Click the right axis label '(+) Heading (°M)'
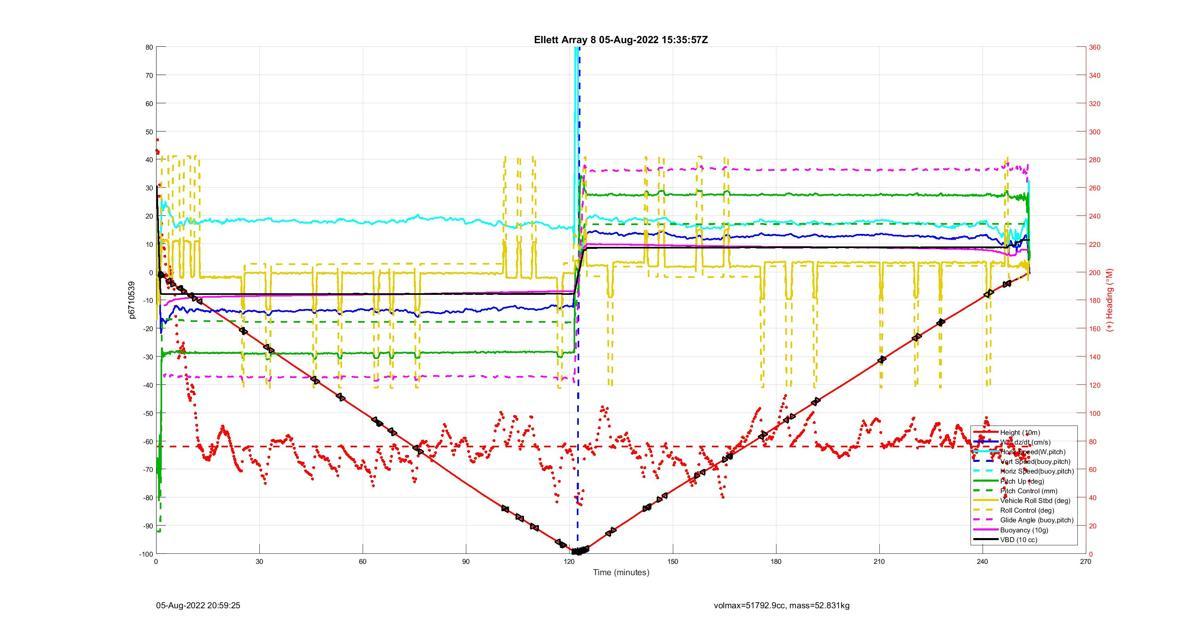 click(1109, 300)
